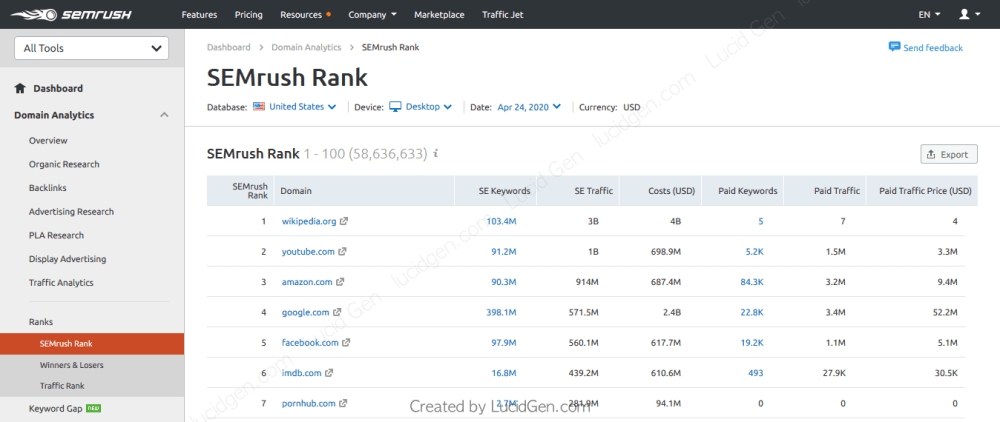Open the Apr 24, 2020 date dropdown
This screenshot has height=422, width=1000.
click(529, 106)
